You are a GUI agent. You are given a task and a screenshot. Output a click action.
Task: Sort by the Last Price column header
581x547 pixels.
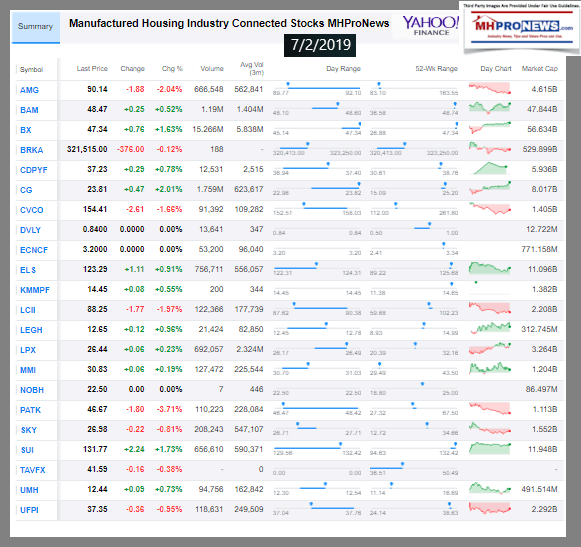pyautogui.click(x=92, y=69)
